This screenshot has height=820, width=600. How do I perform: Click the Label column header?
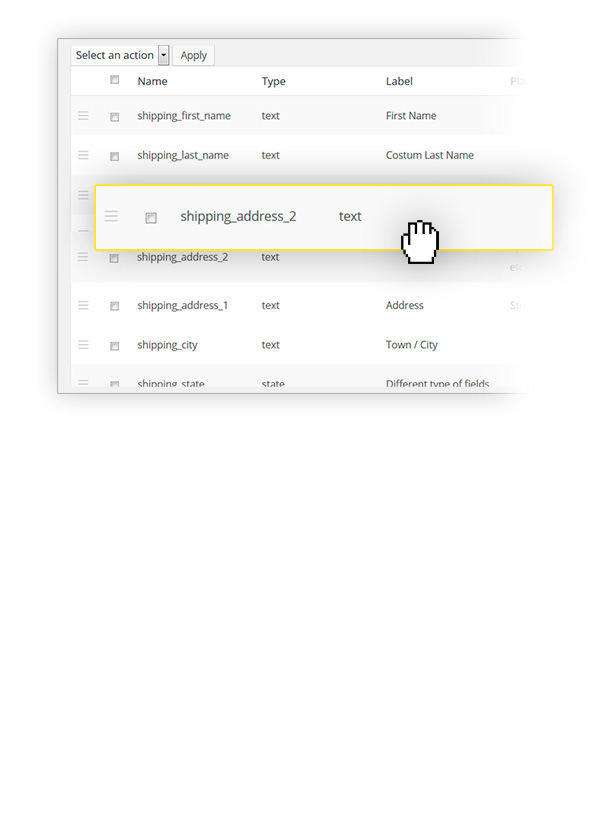coord(399,81)
